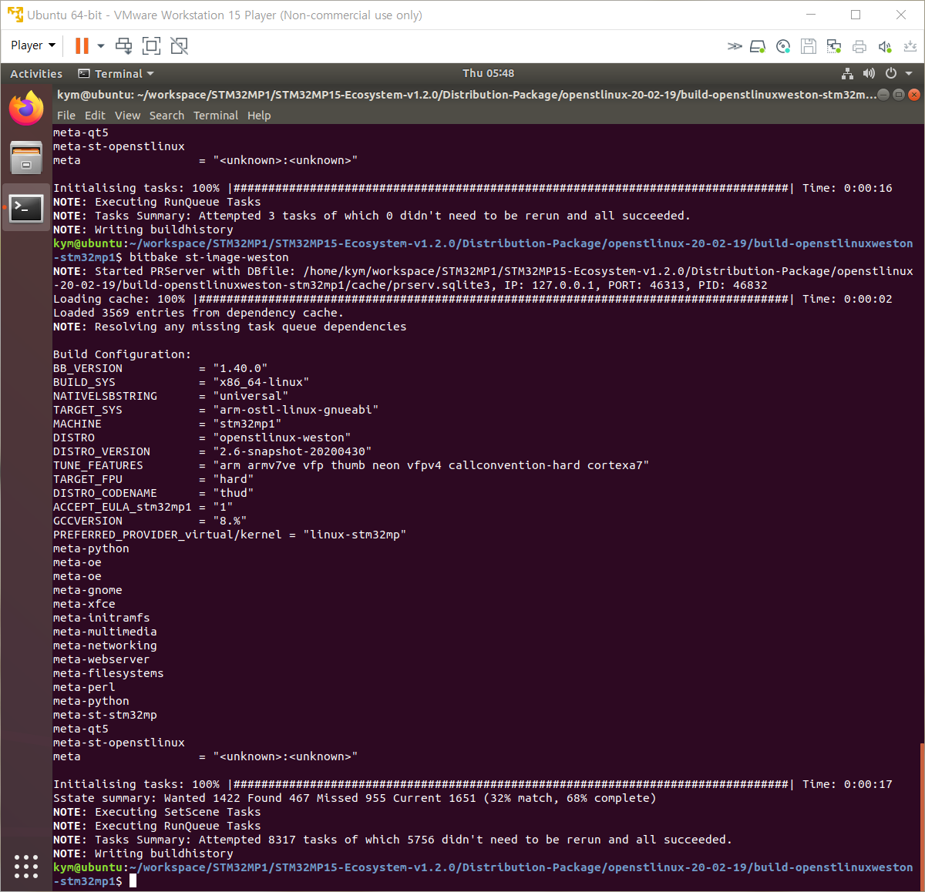Image resolution: width=925 pixels, height=892 pixels.
Task: Click the TUNE_FEATURES line
Action: click(x=351, y=465)
